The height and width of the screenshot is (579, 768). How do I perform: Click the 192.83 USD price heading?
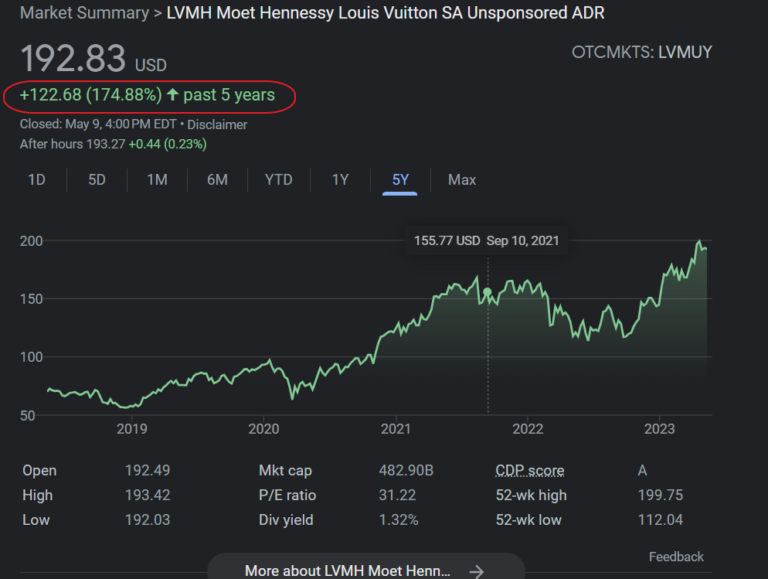[x=93, y=59]
